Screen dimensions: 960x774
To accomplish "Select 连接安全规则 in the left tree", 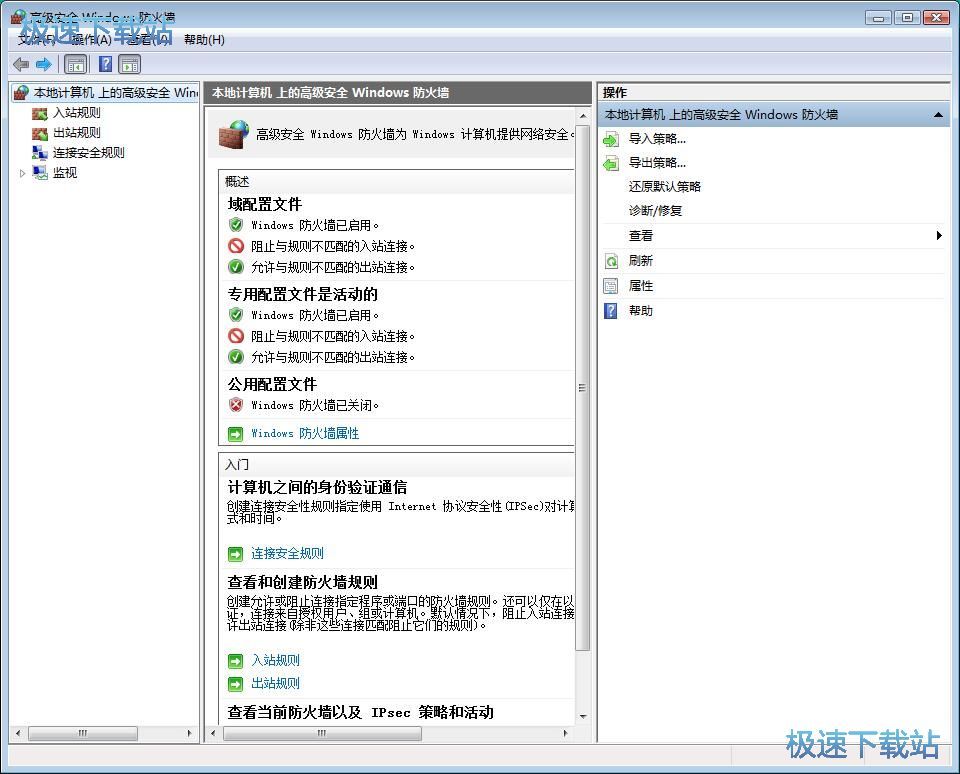I will tap(89, 153).
